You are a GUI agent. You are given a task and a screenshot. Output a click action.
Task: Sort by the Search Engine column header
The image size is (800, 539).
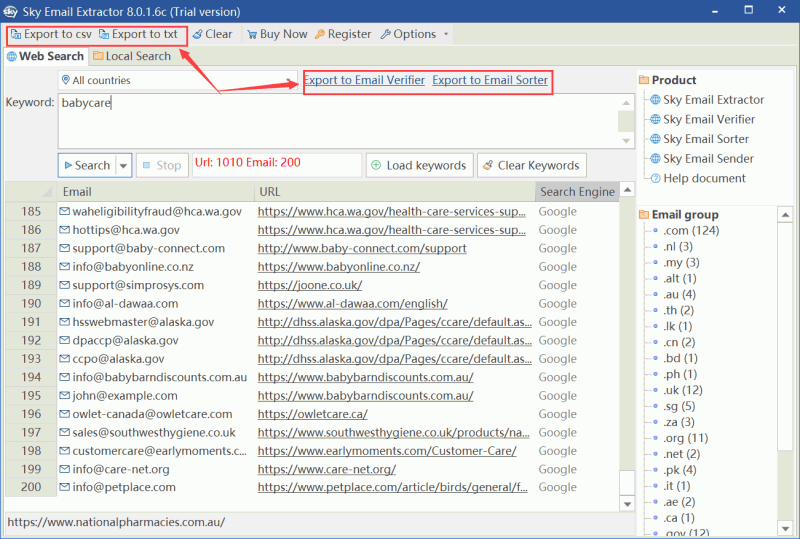577,192
